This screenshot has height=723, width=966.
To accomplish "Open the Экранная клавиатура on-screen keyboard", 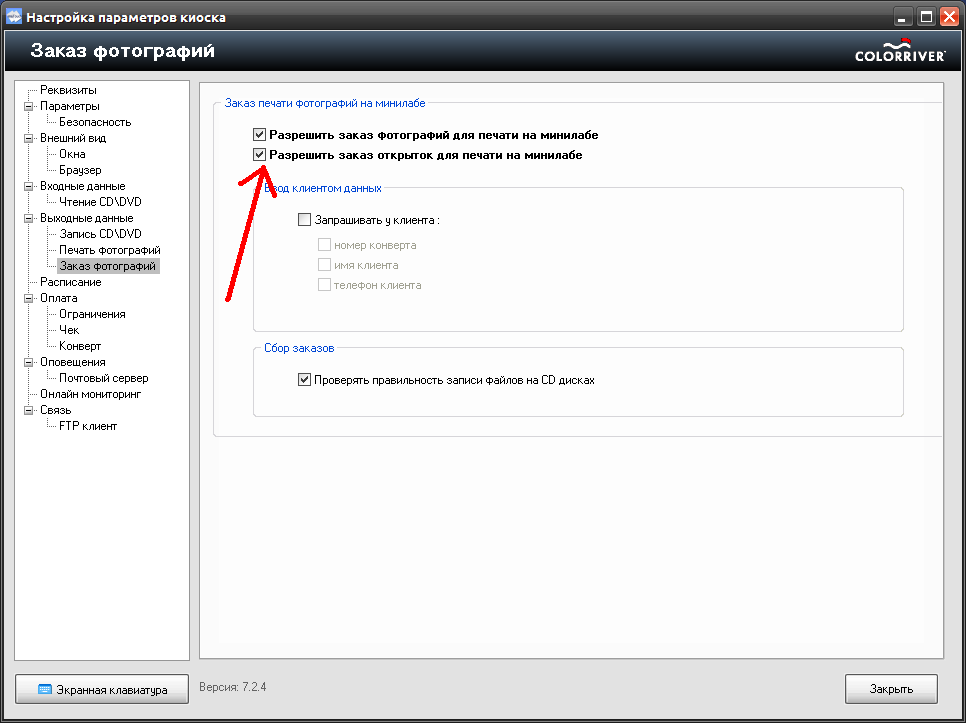I will 102,689.
